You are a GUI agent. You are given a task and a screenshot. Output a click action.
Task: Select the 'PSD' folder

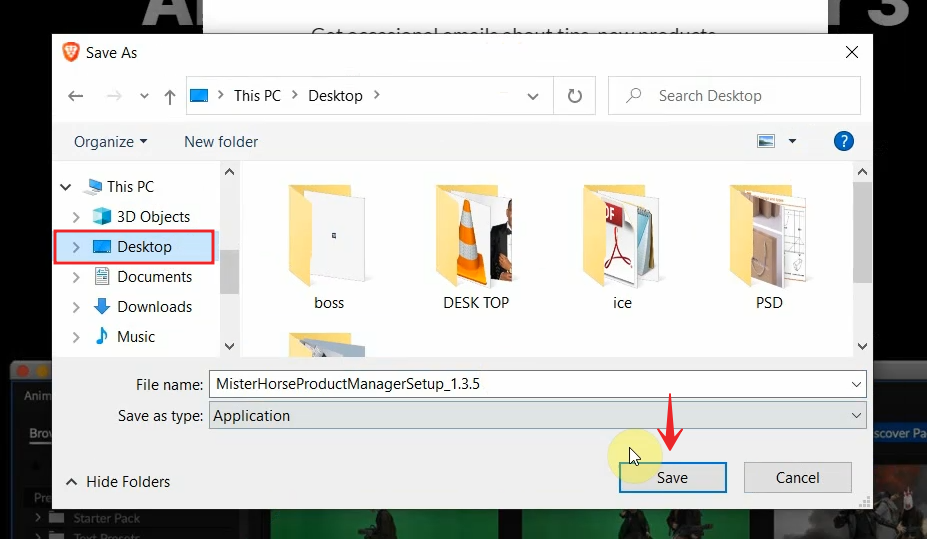tap(769, 247)
